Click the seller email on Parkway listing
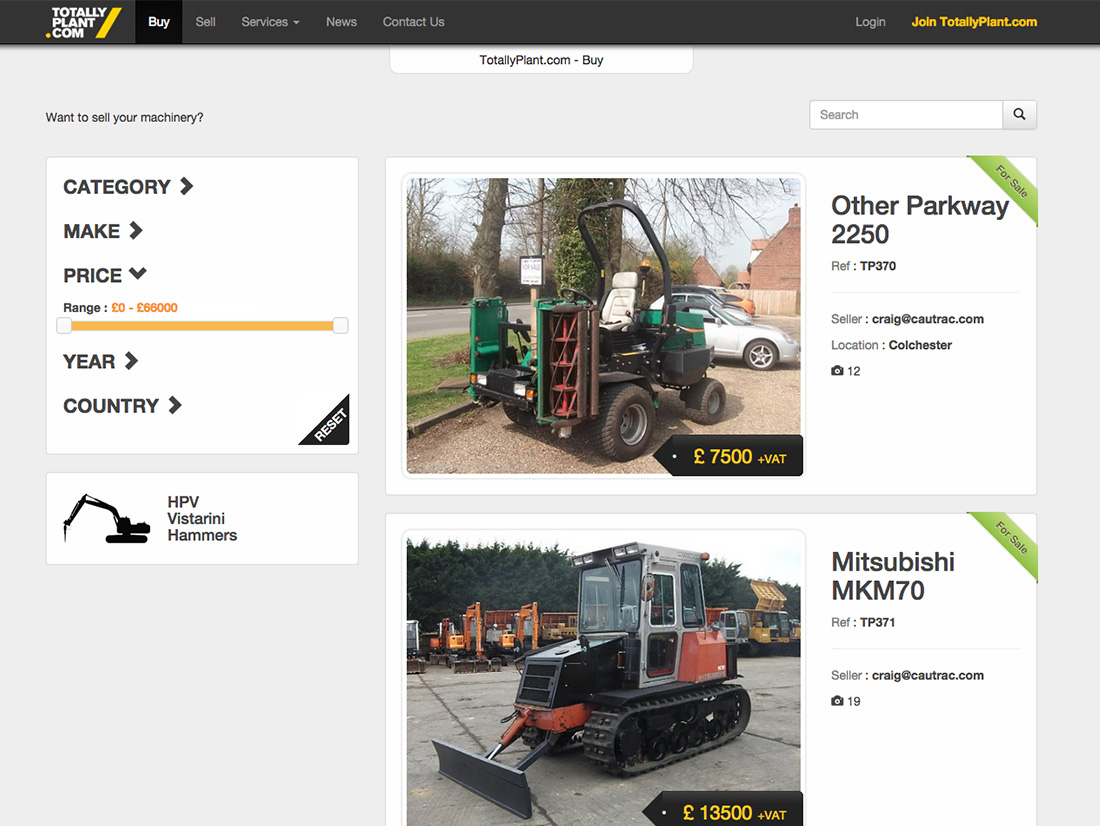Screen dimensions: 1100x826 pyautogui.click(x=927, y=319)
